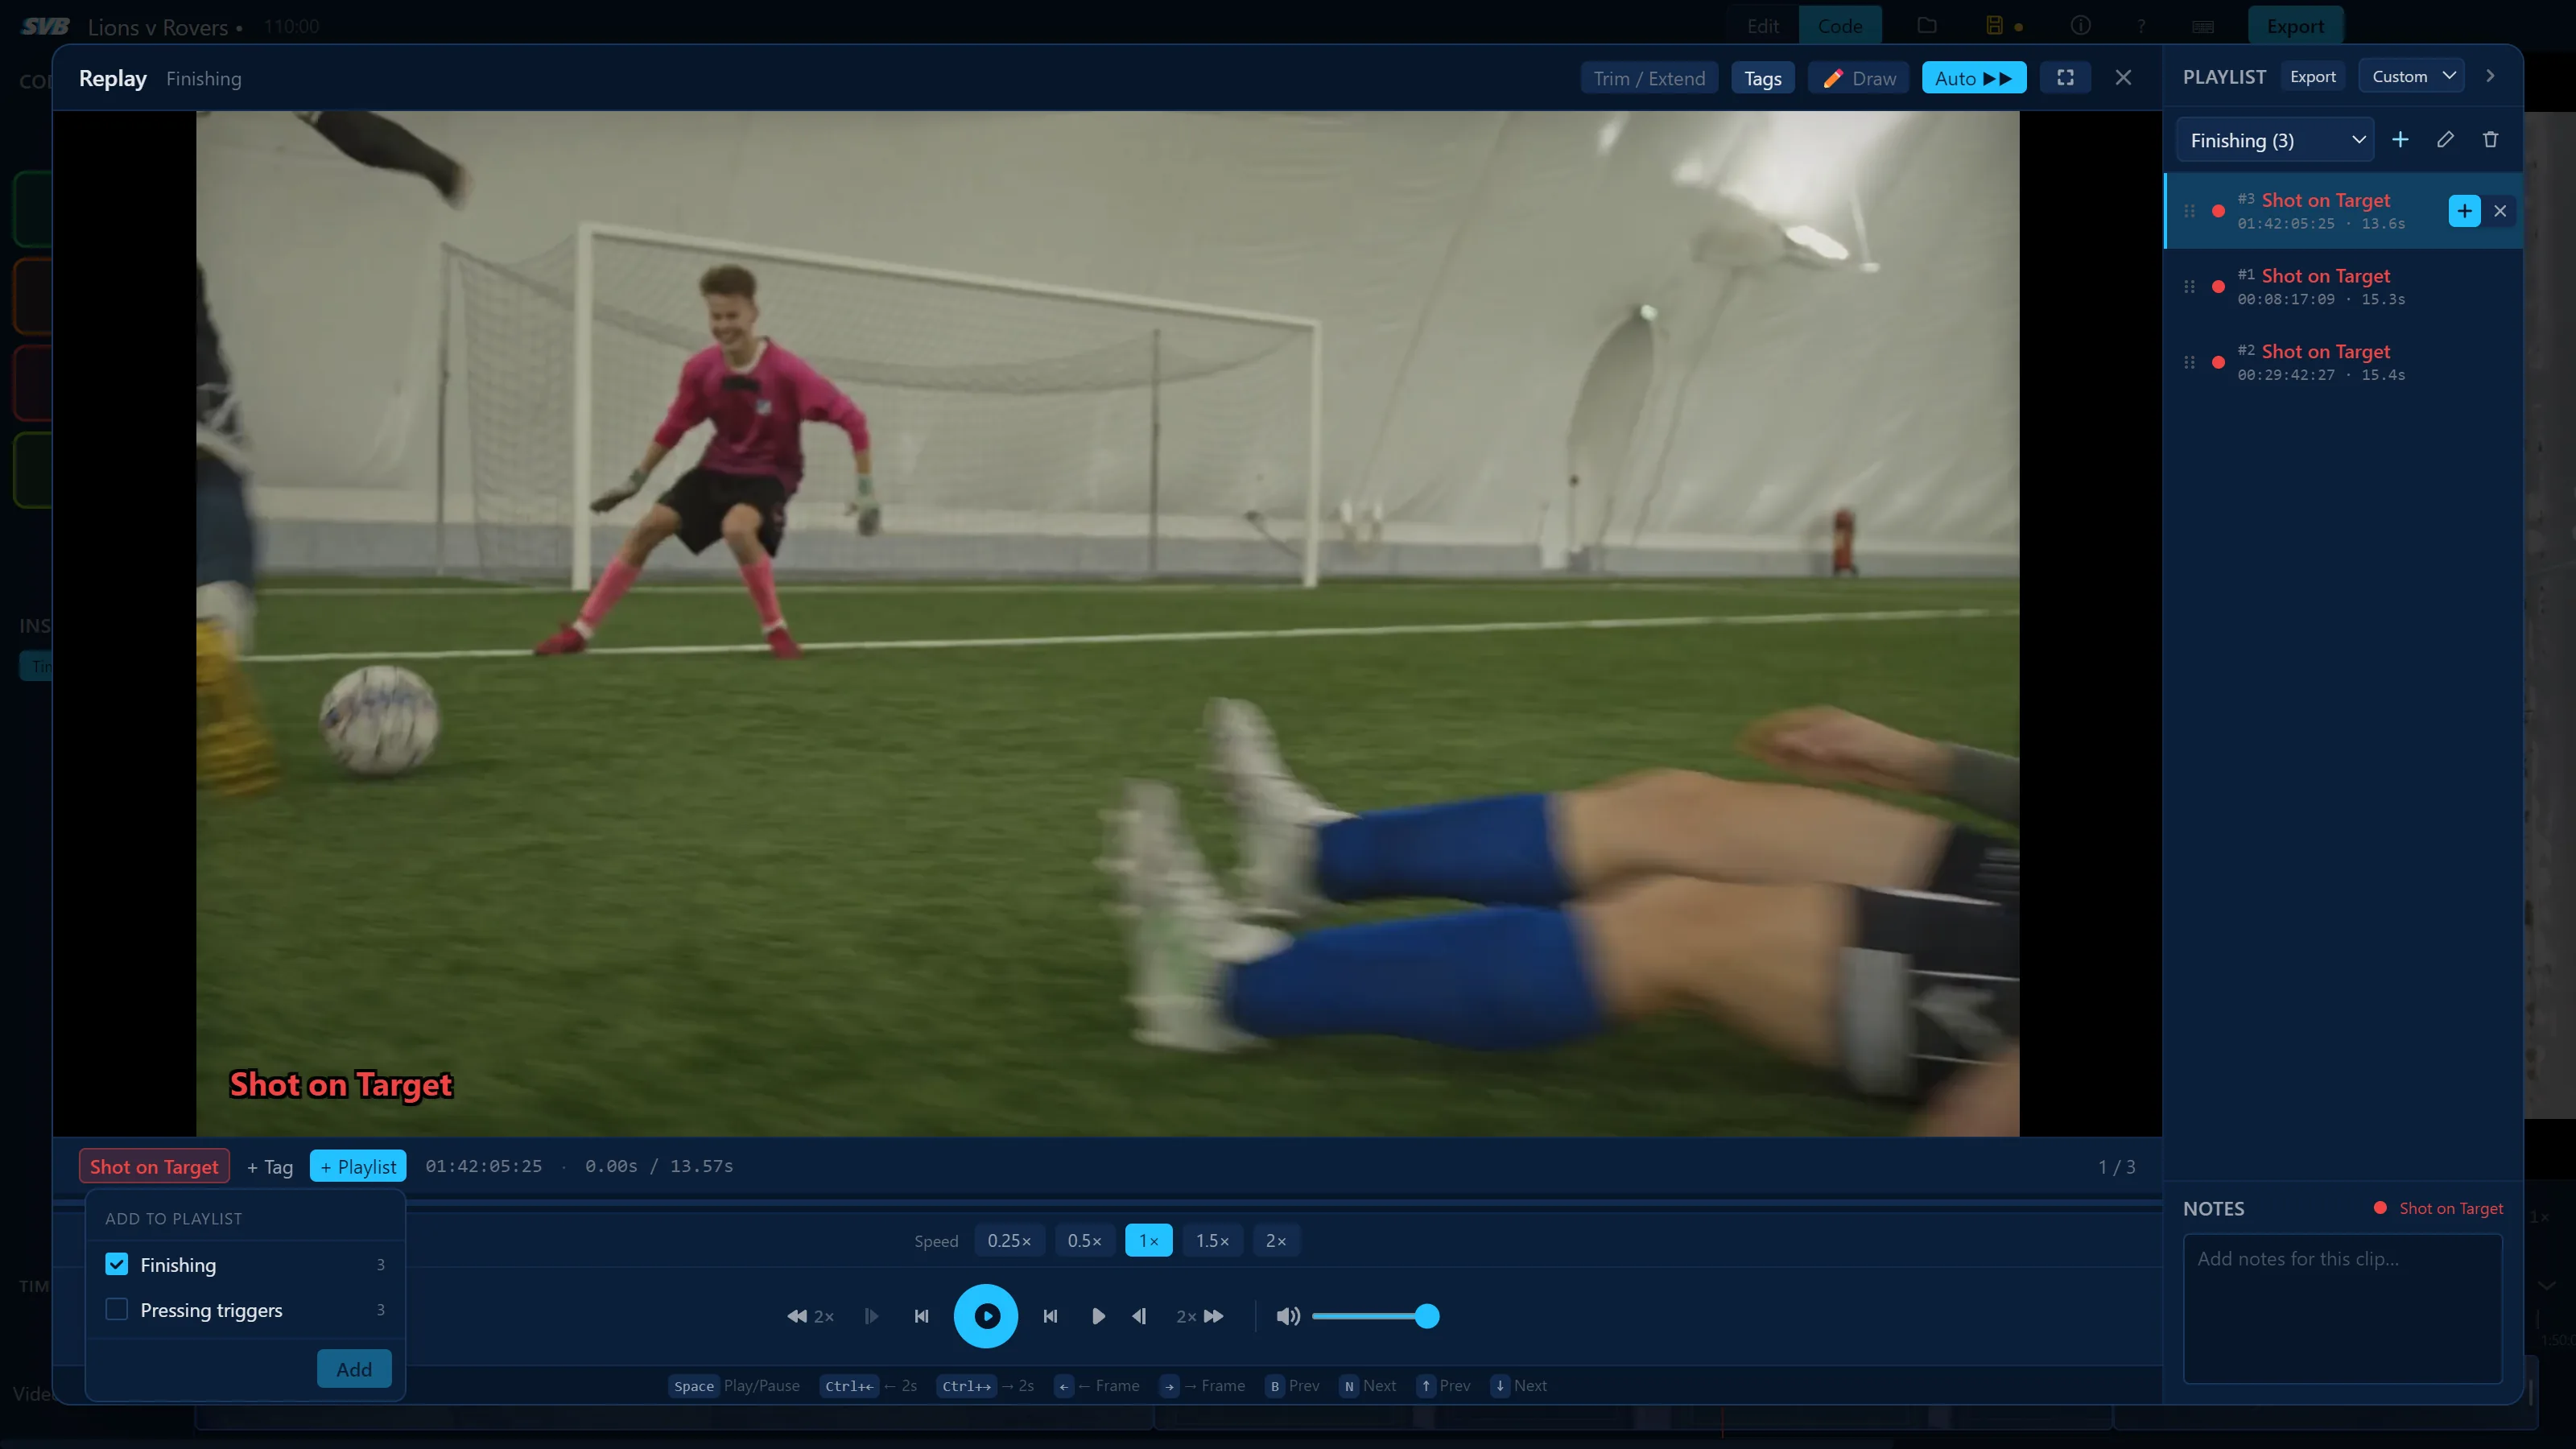Set playback speed to 0.5×

1084,1241
